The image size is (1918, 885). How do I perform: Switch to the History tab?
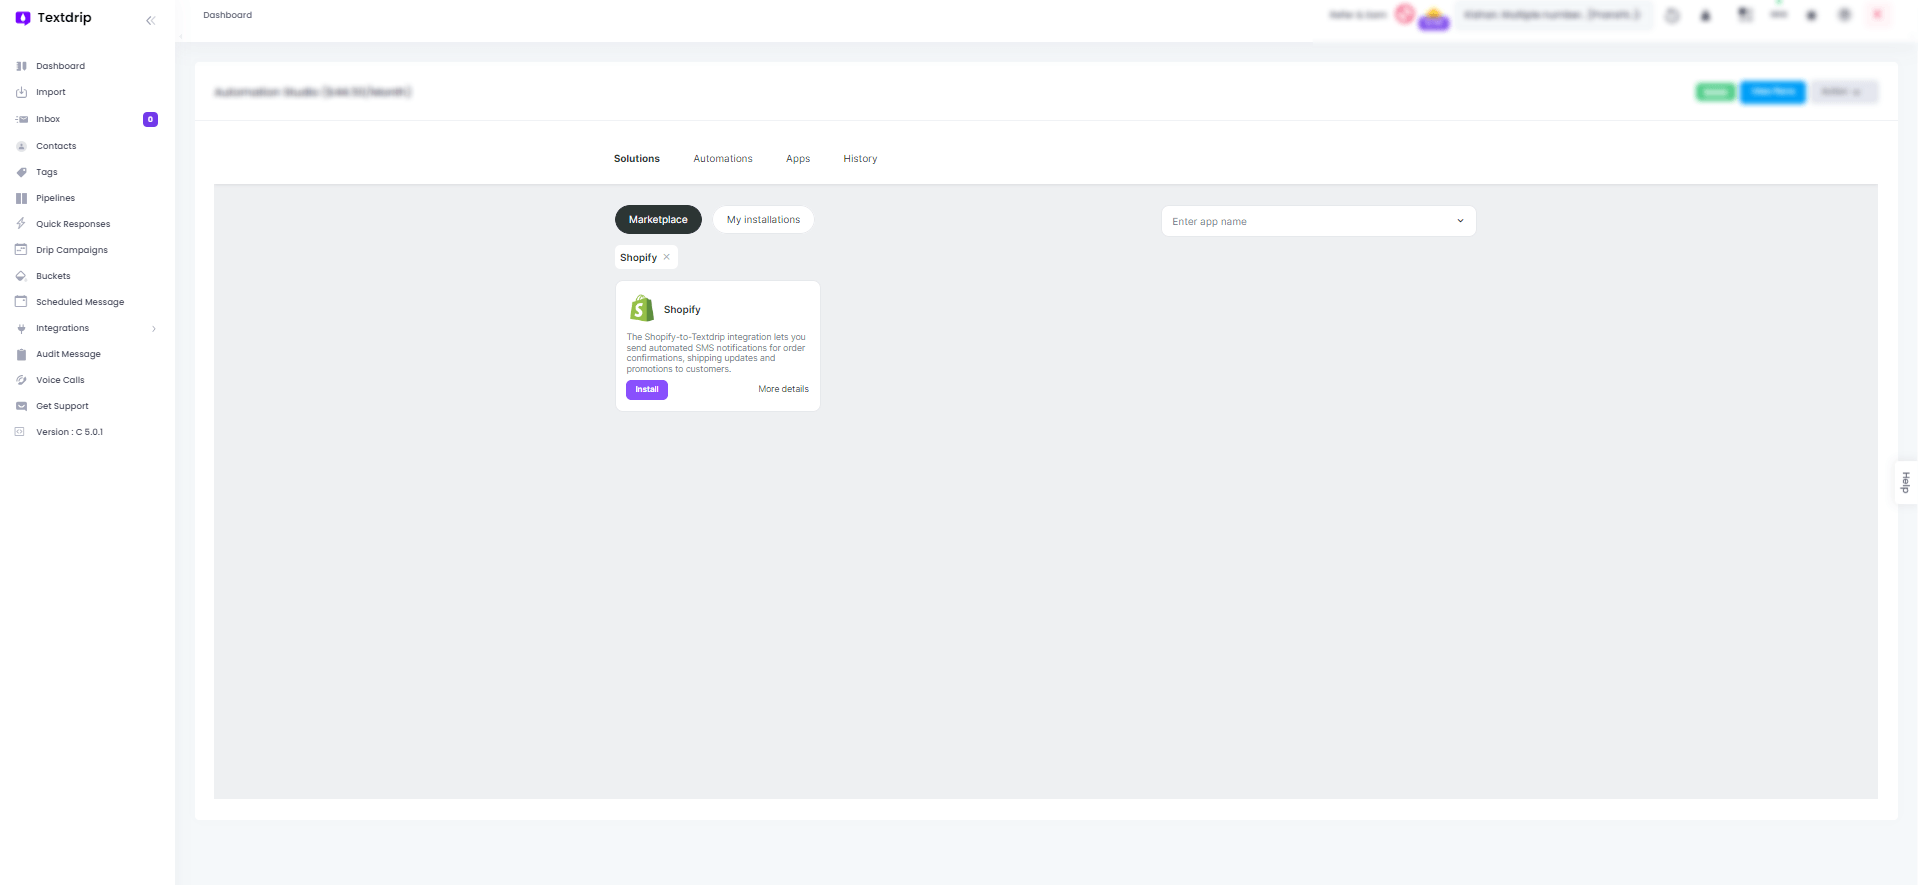pyautogui.click(x=860, y=159)
